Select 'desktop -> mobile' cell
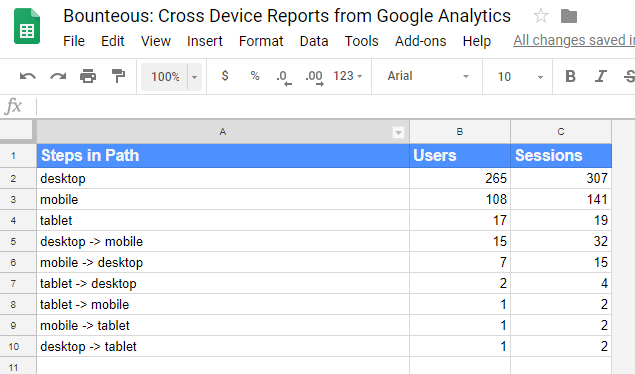 tap(223, 242)
